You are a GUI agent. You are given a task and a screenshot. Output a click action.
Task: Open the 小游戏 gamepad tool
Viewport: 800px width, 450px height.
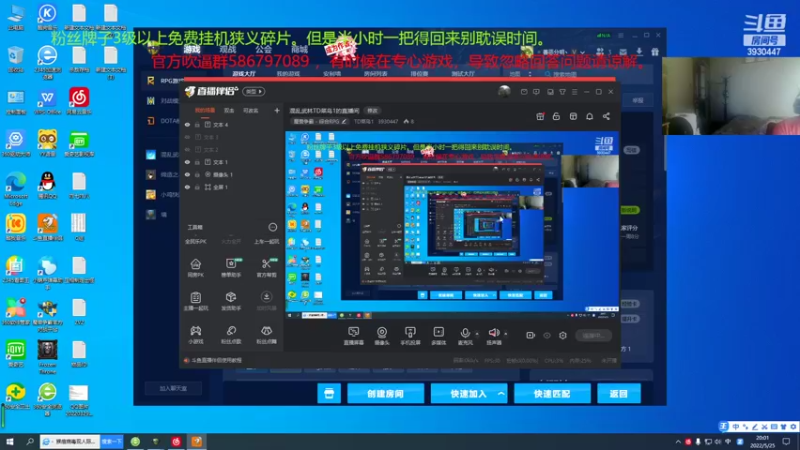click(195, 335)
